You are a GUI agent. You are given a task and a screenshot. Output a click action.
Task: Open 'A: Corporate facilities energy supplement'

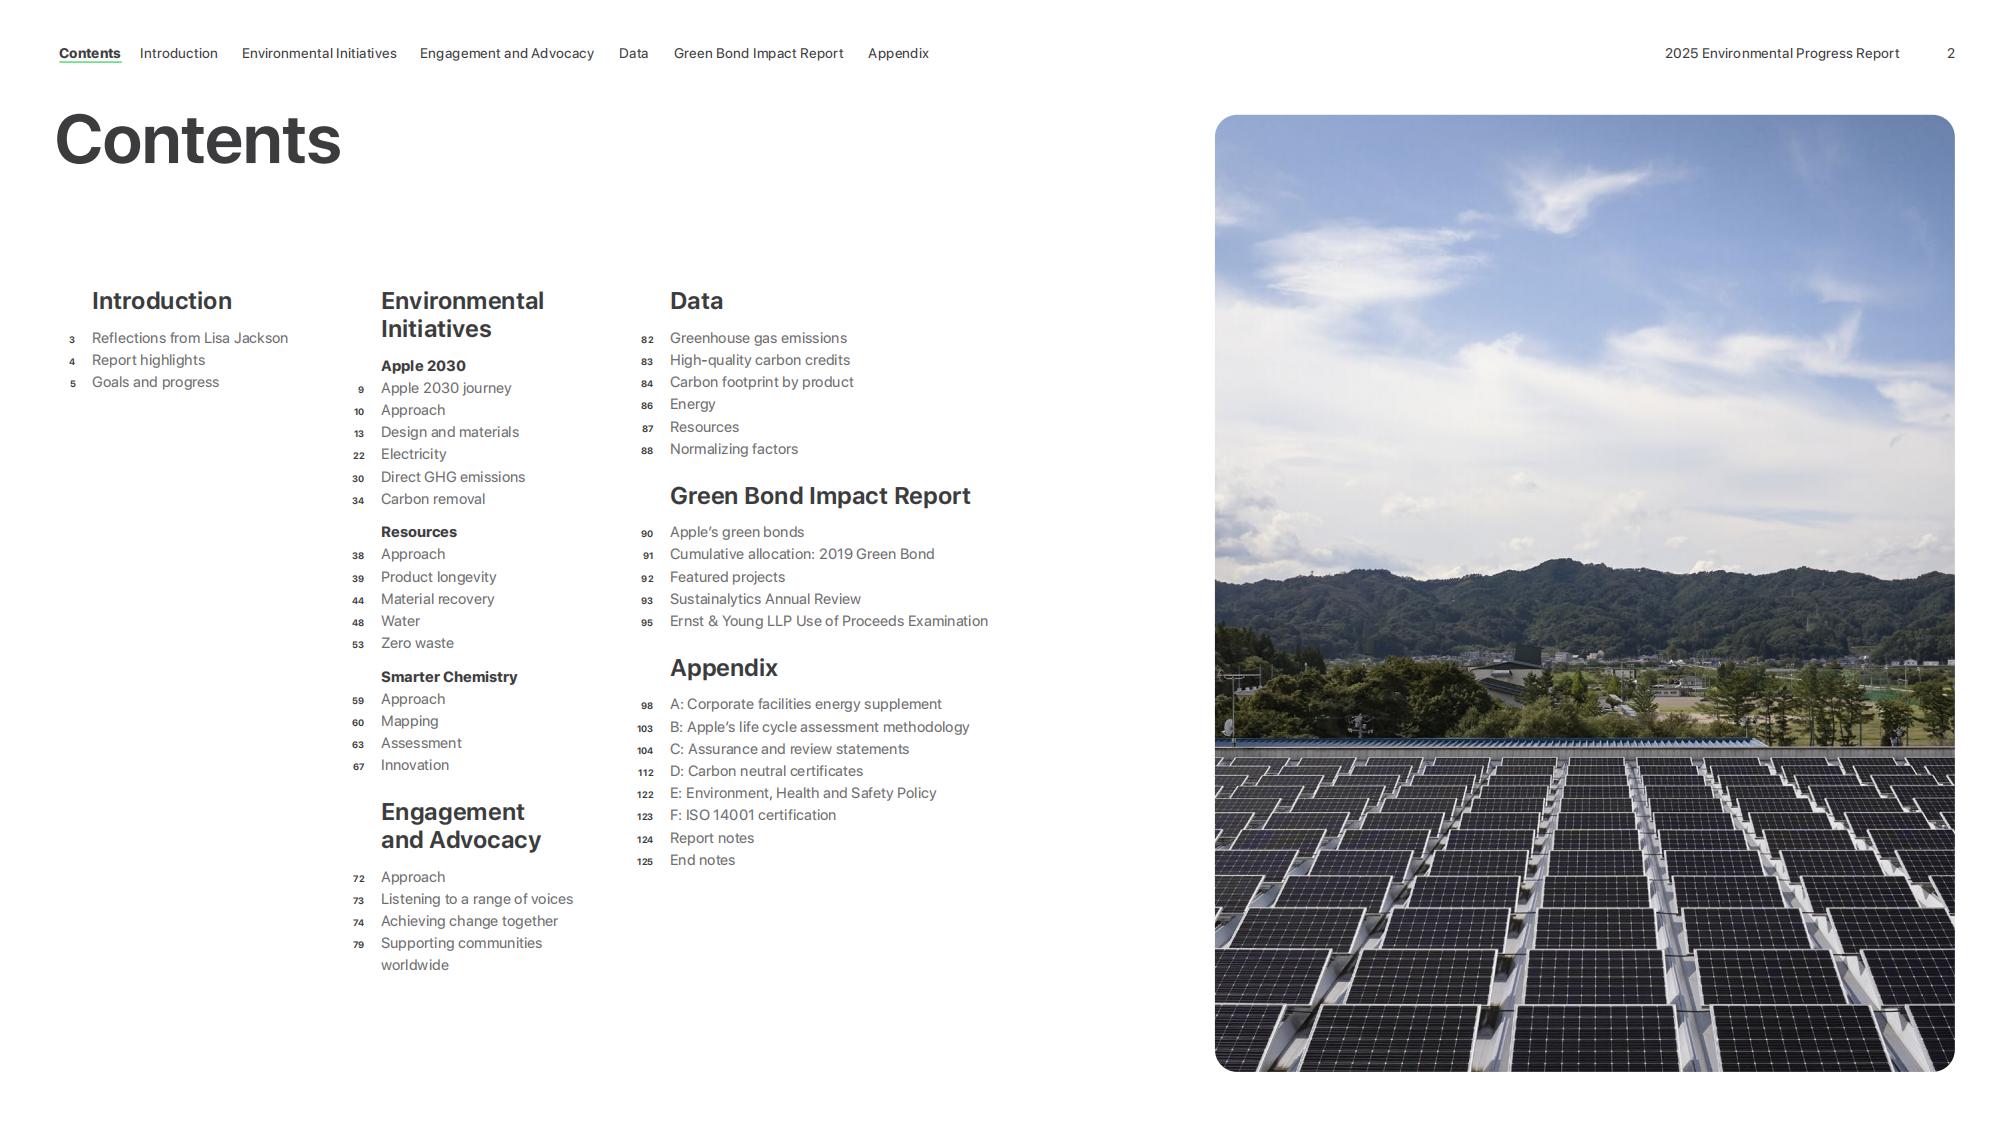pos(806,704)
